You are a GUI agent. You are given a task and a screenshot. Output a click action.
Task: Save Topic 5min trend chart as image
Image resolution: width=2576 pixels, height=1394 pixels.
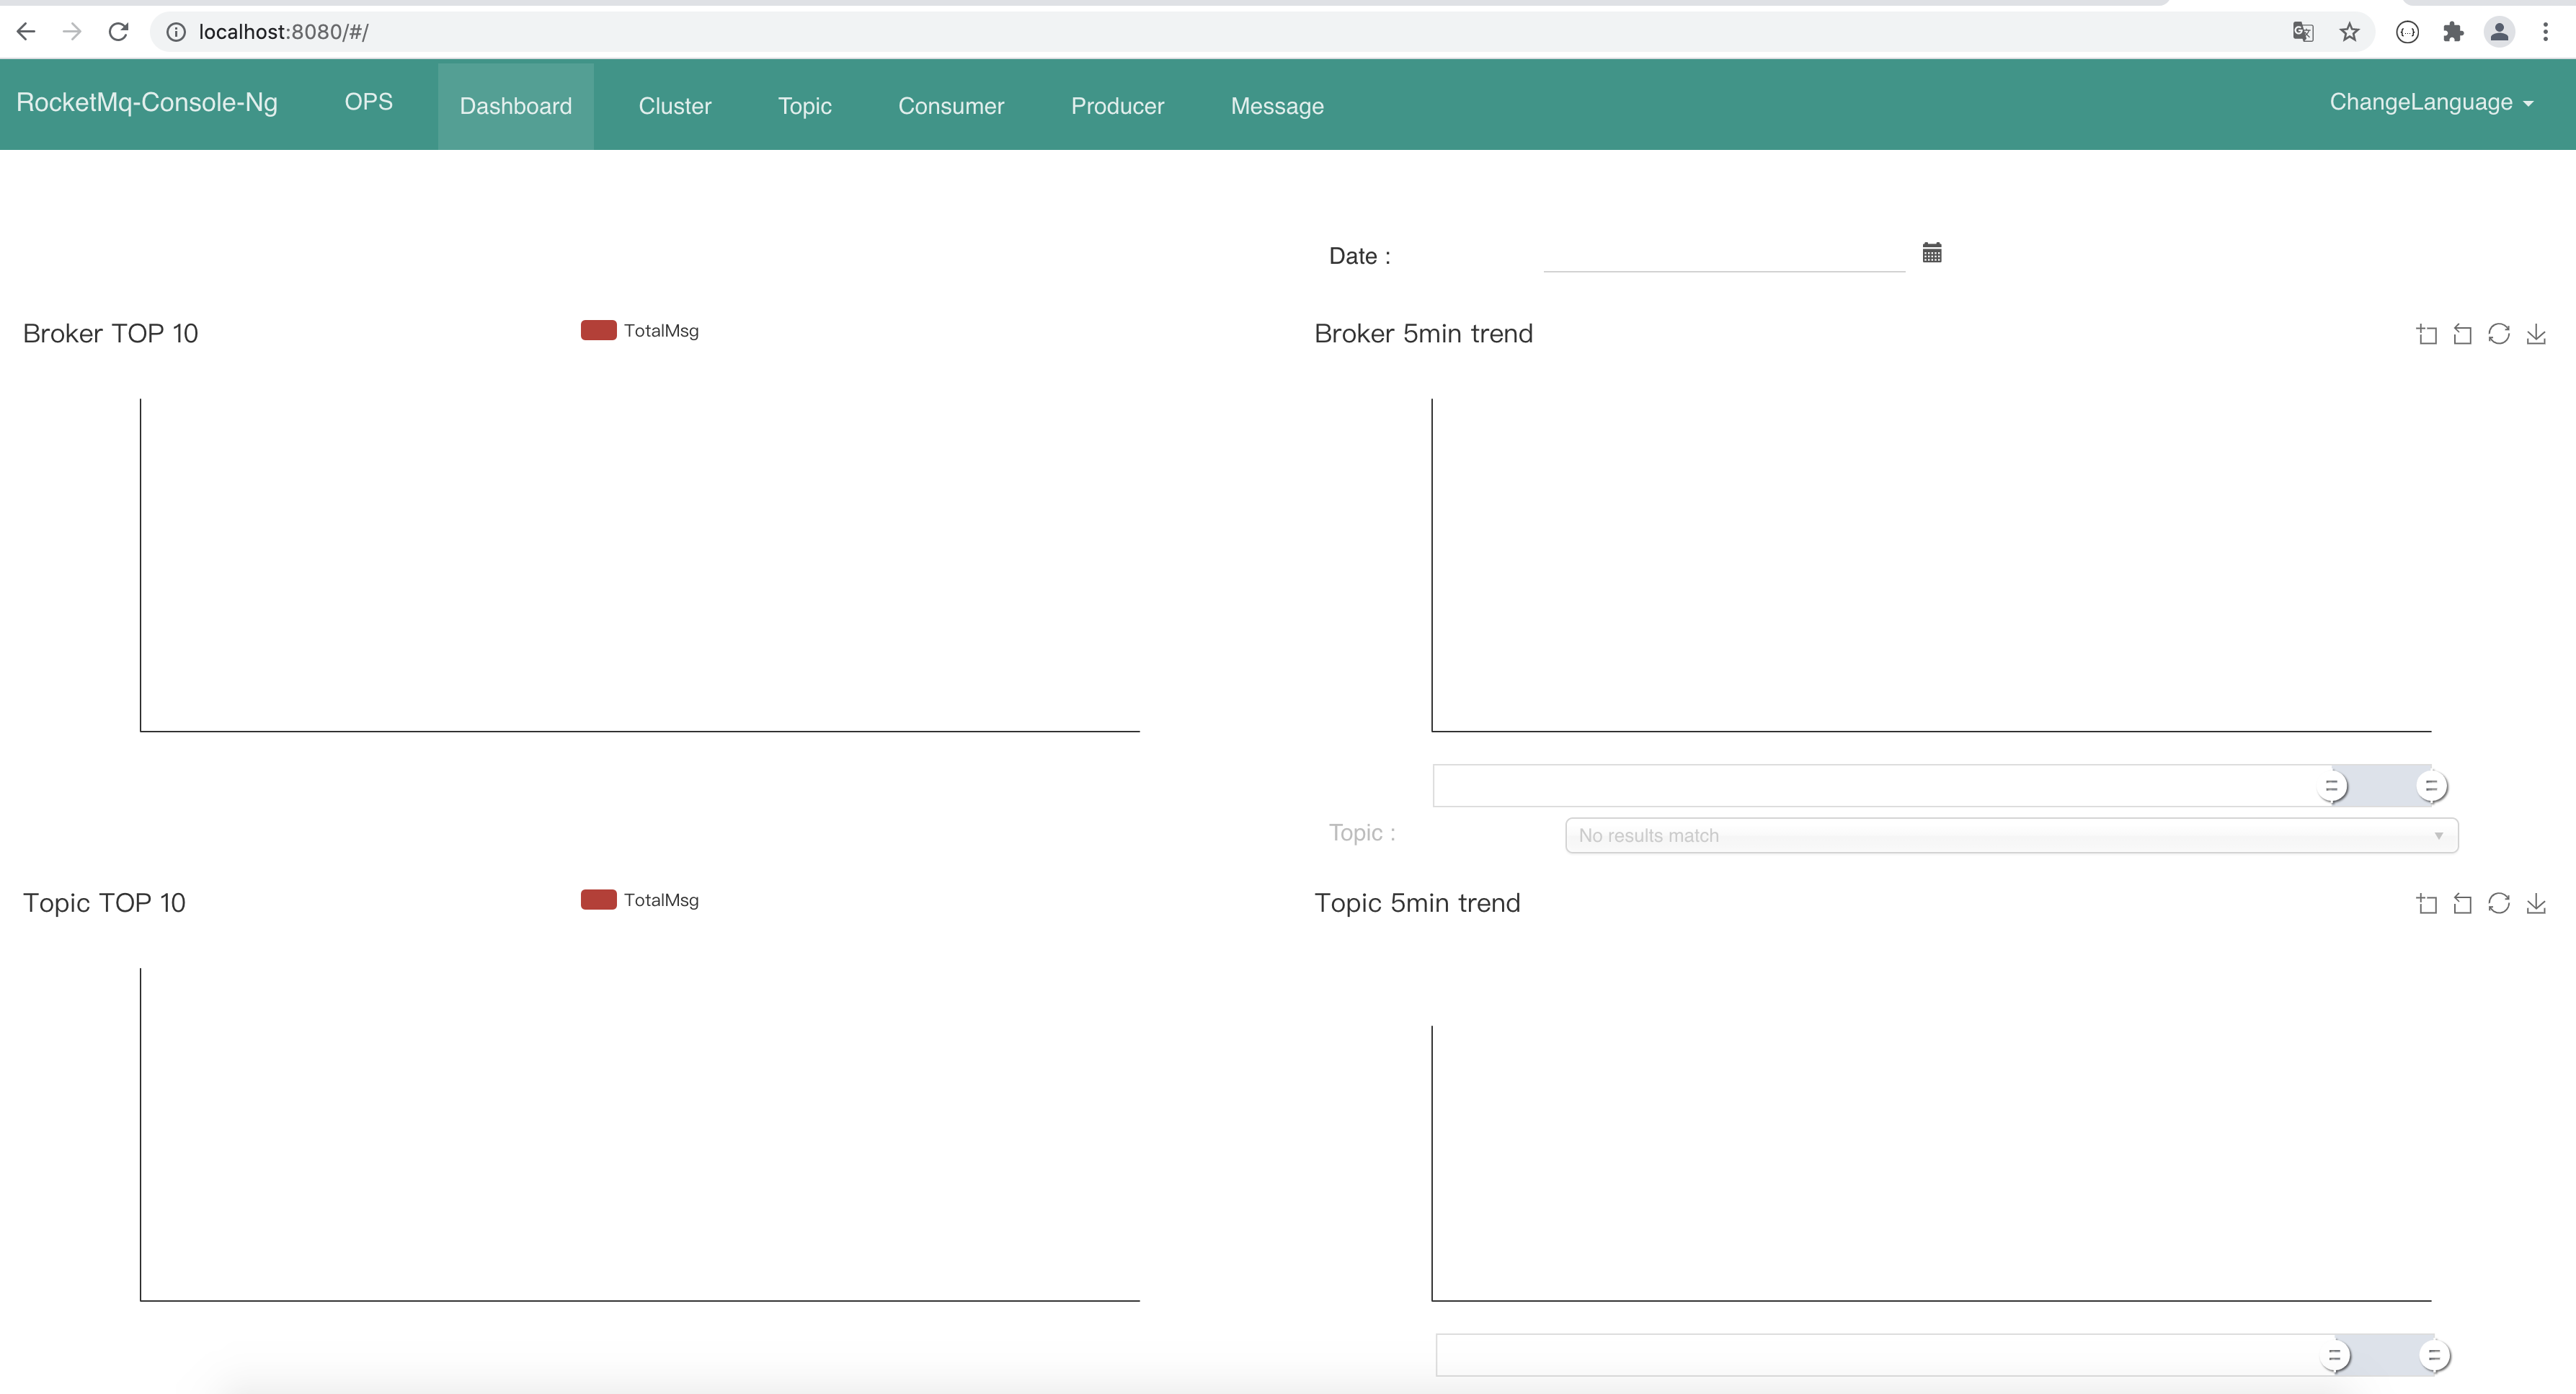2535,904
